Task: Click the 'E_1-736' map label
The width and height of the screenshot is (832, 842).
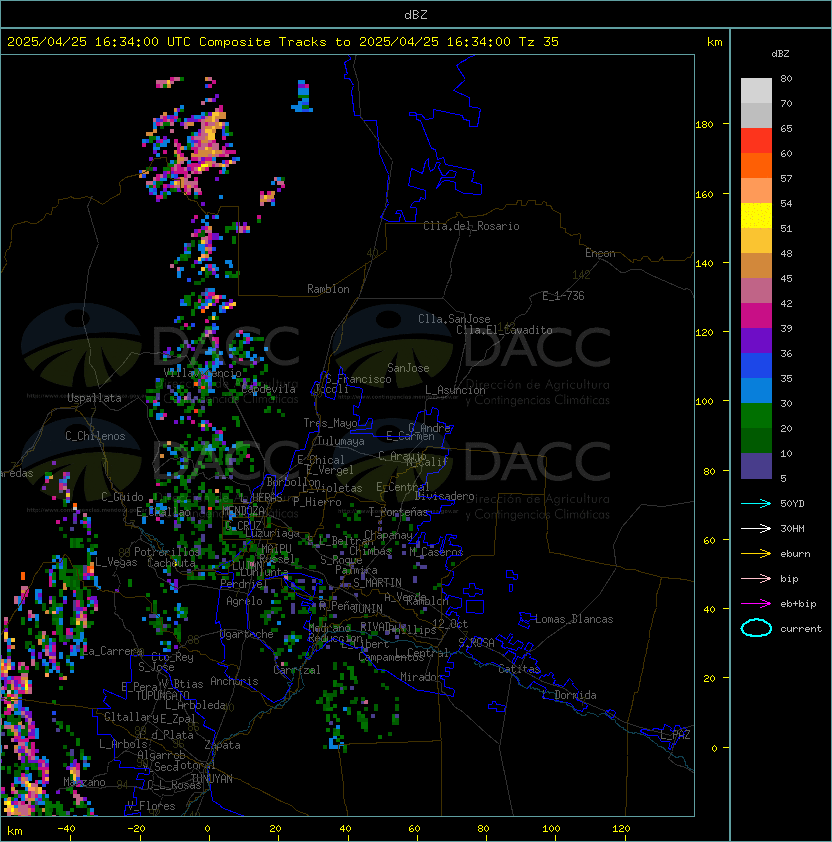Action: coord(563,296)
